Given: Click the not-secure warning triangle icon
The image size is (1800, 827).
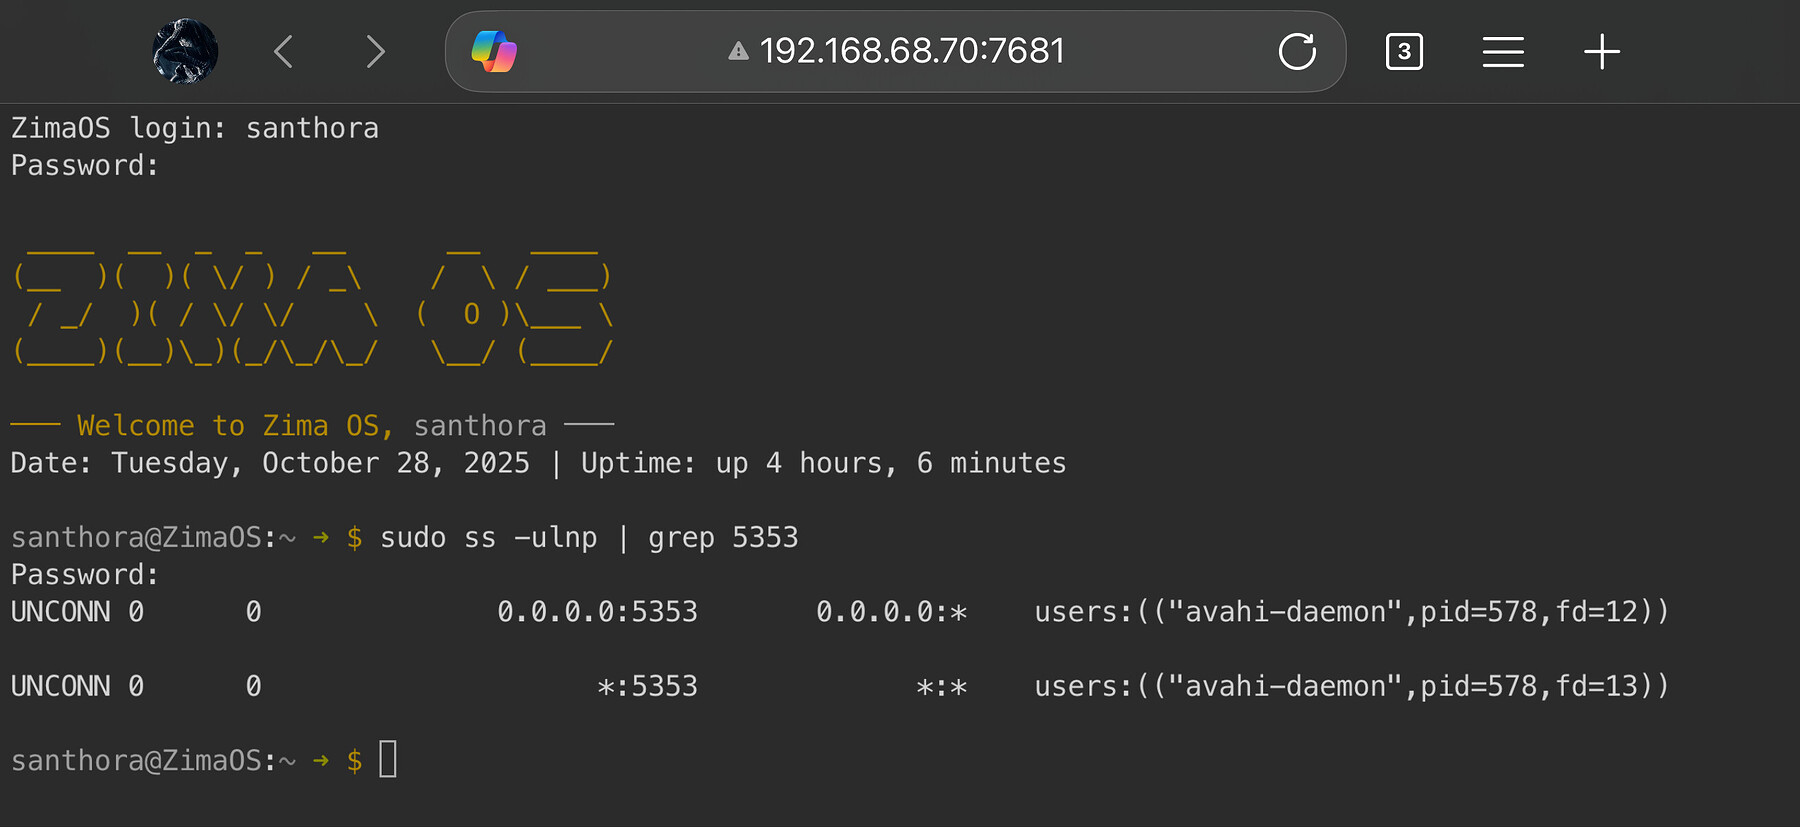Looking at the screenshot, I should pos(738,51).
